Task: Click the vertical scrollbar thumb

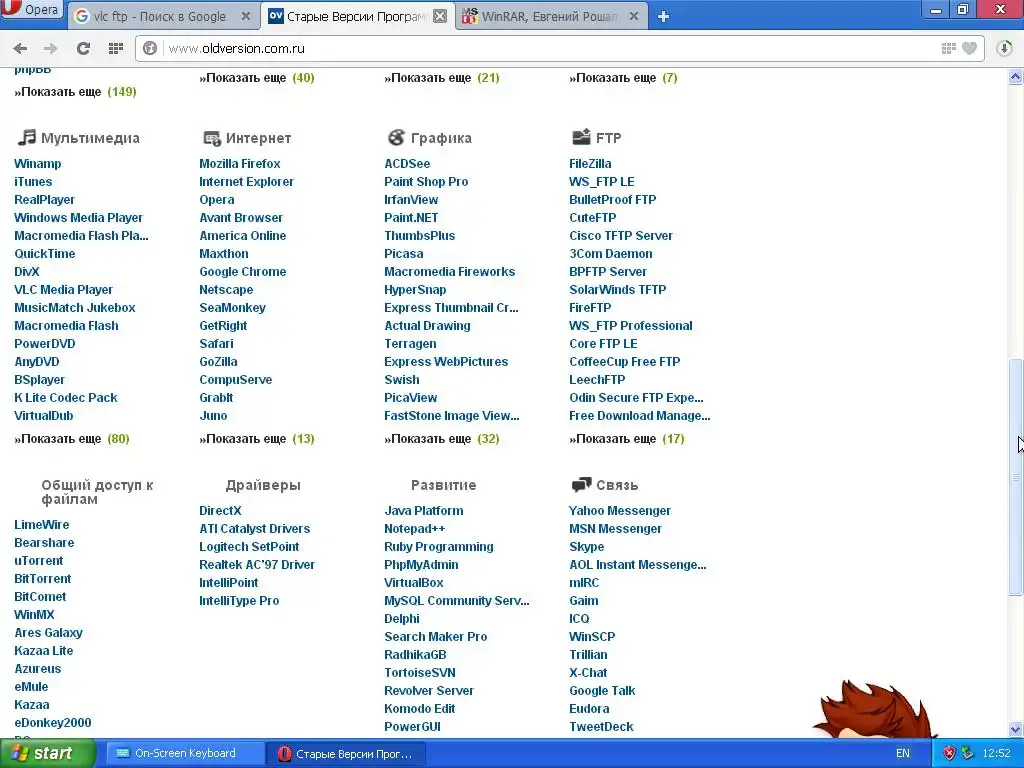Action: 1016,477
